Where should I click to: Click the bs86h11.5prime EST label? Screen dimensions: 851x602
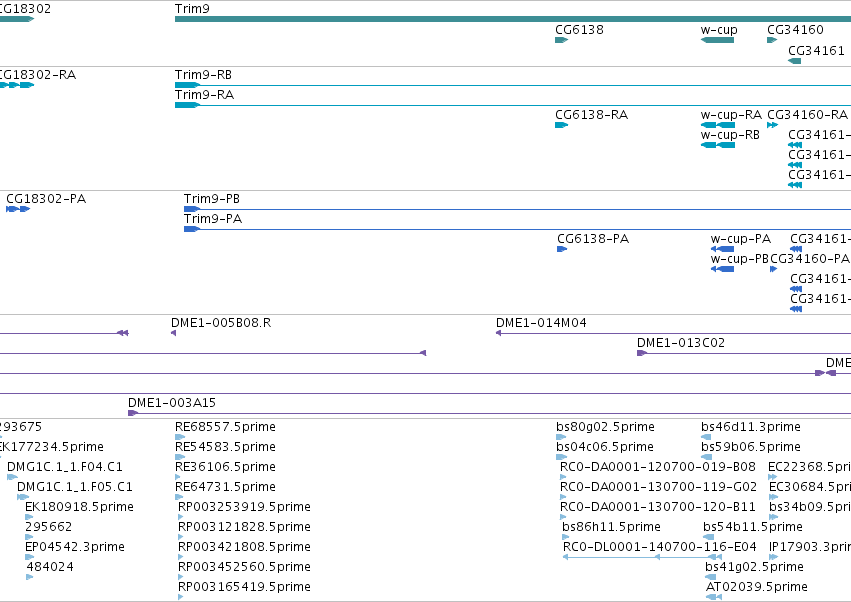(611, 528)
